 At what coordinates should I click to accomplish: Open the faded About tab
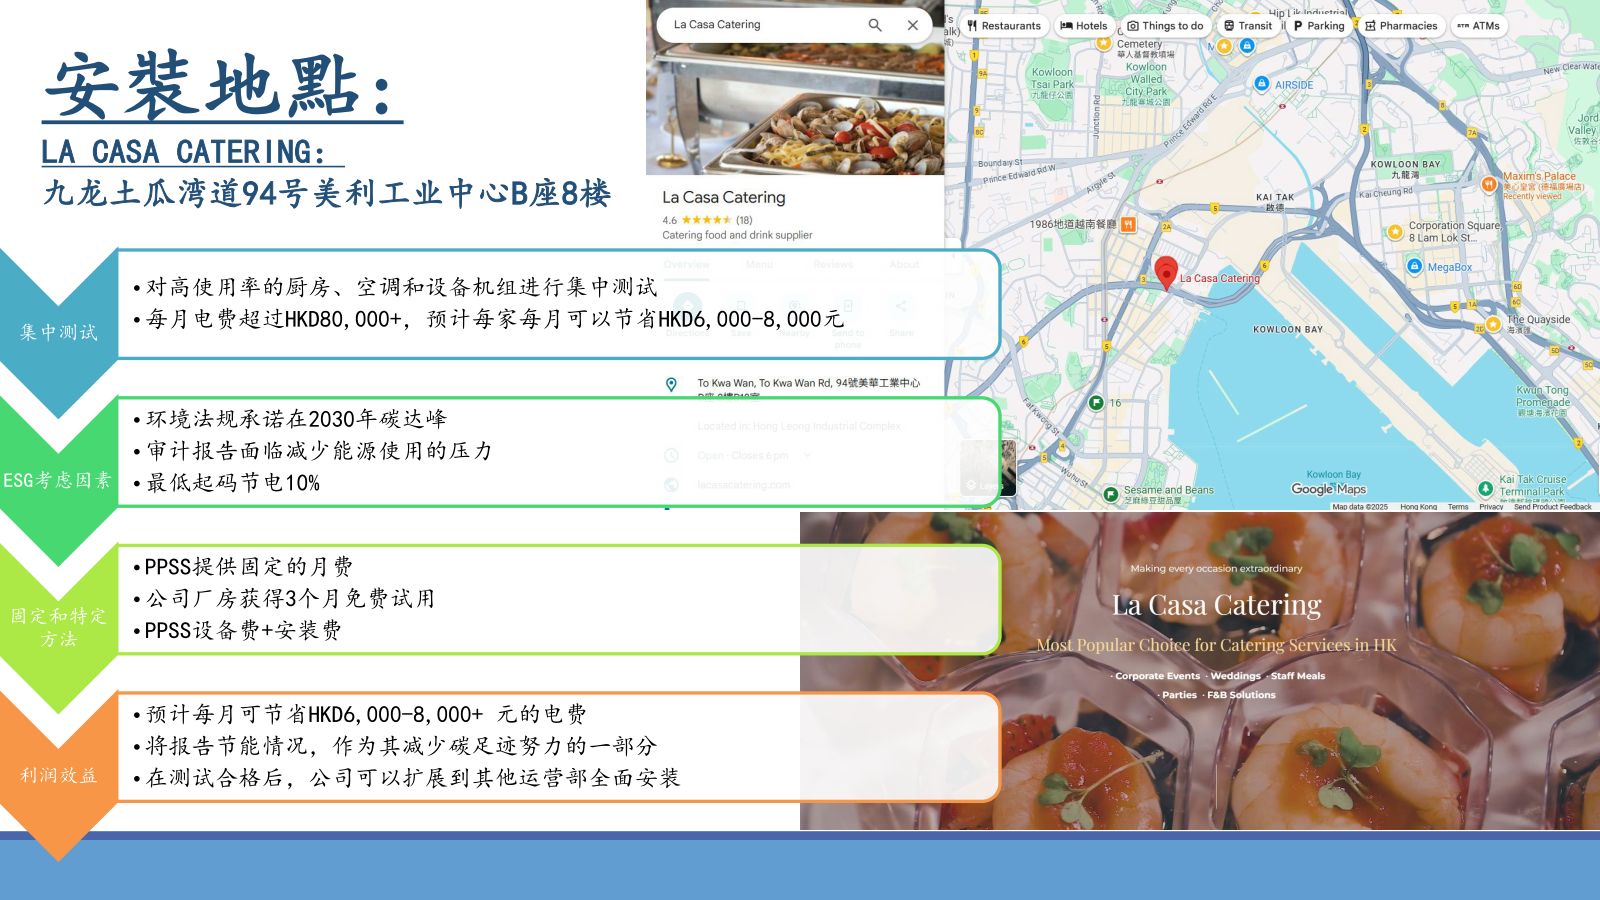point(904,264)
